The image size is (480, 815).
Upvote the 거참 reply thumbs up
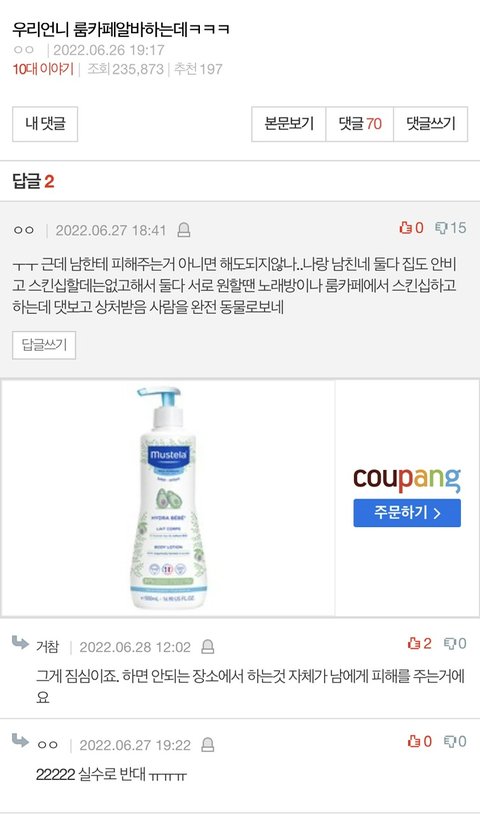click(419, 643)
